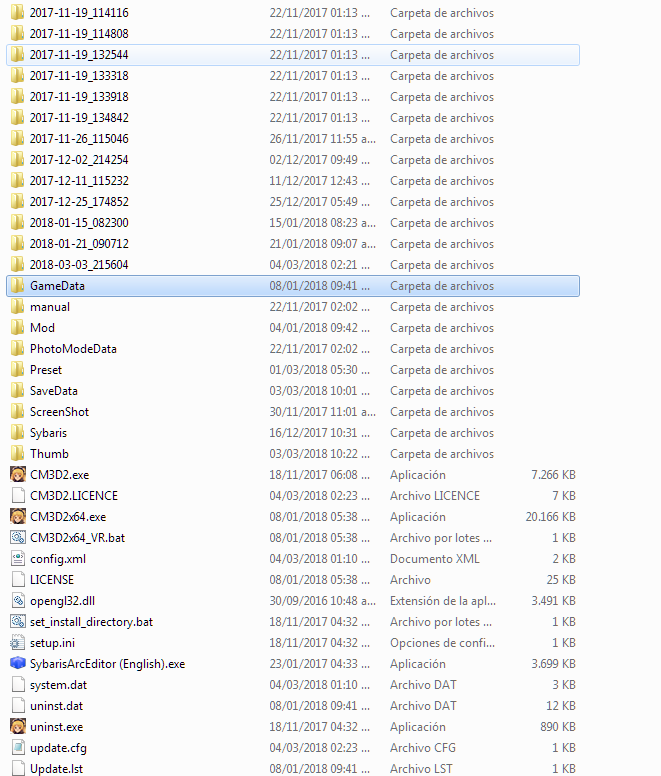
Task: Click the Mod folder icon
Action: pyautogui.click(x=18, y=328)
